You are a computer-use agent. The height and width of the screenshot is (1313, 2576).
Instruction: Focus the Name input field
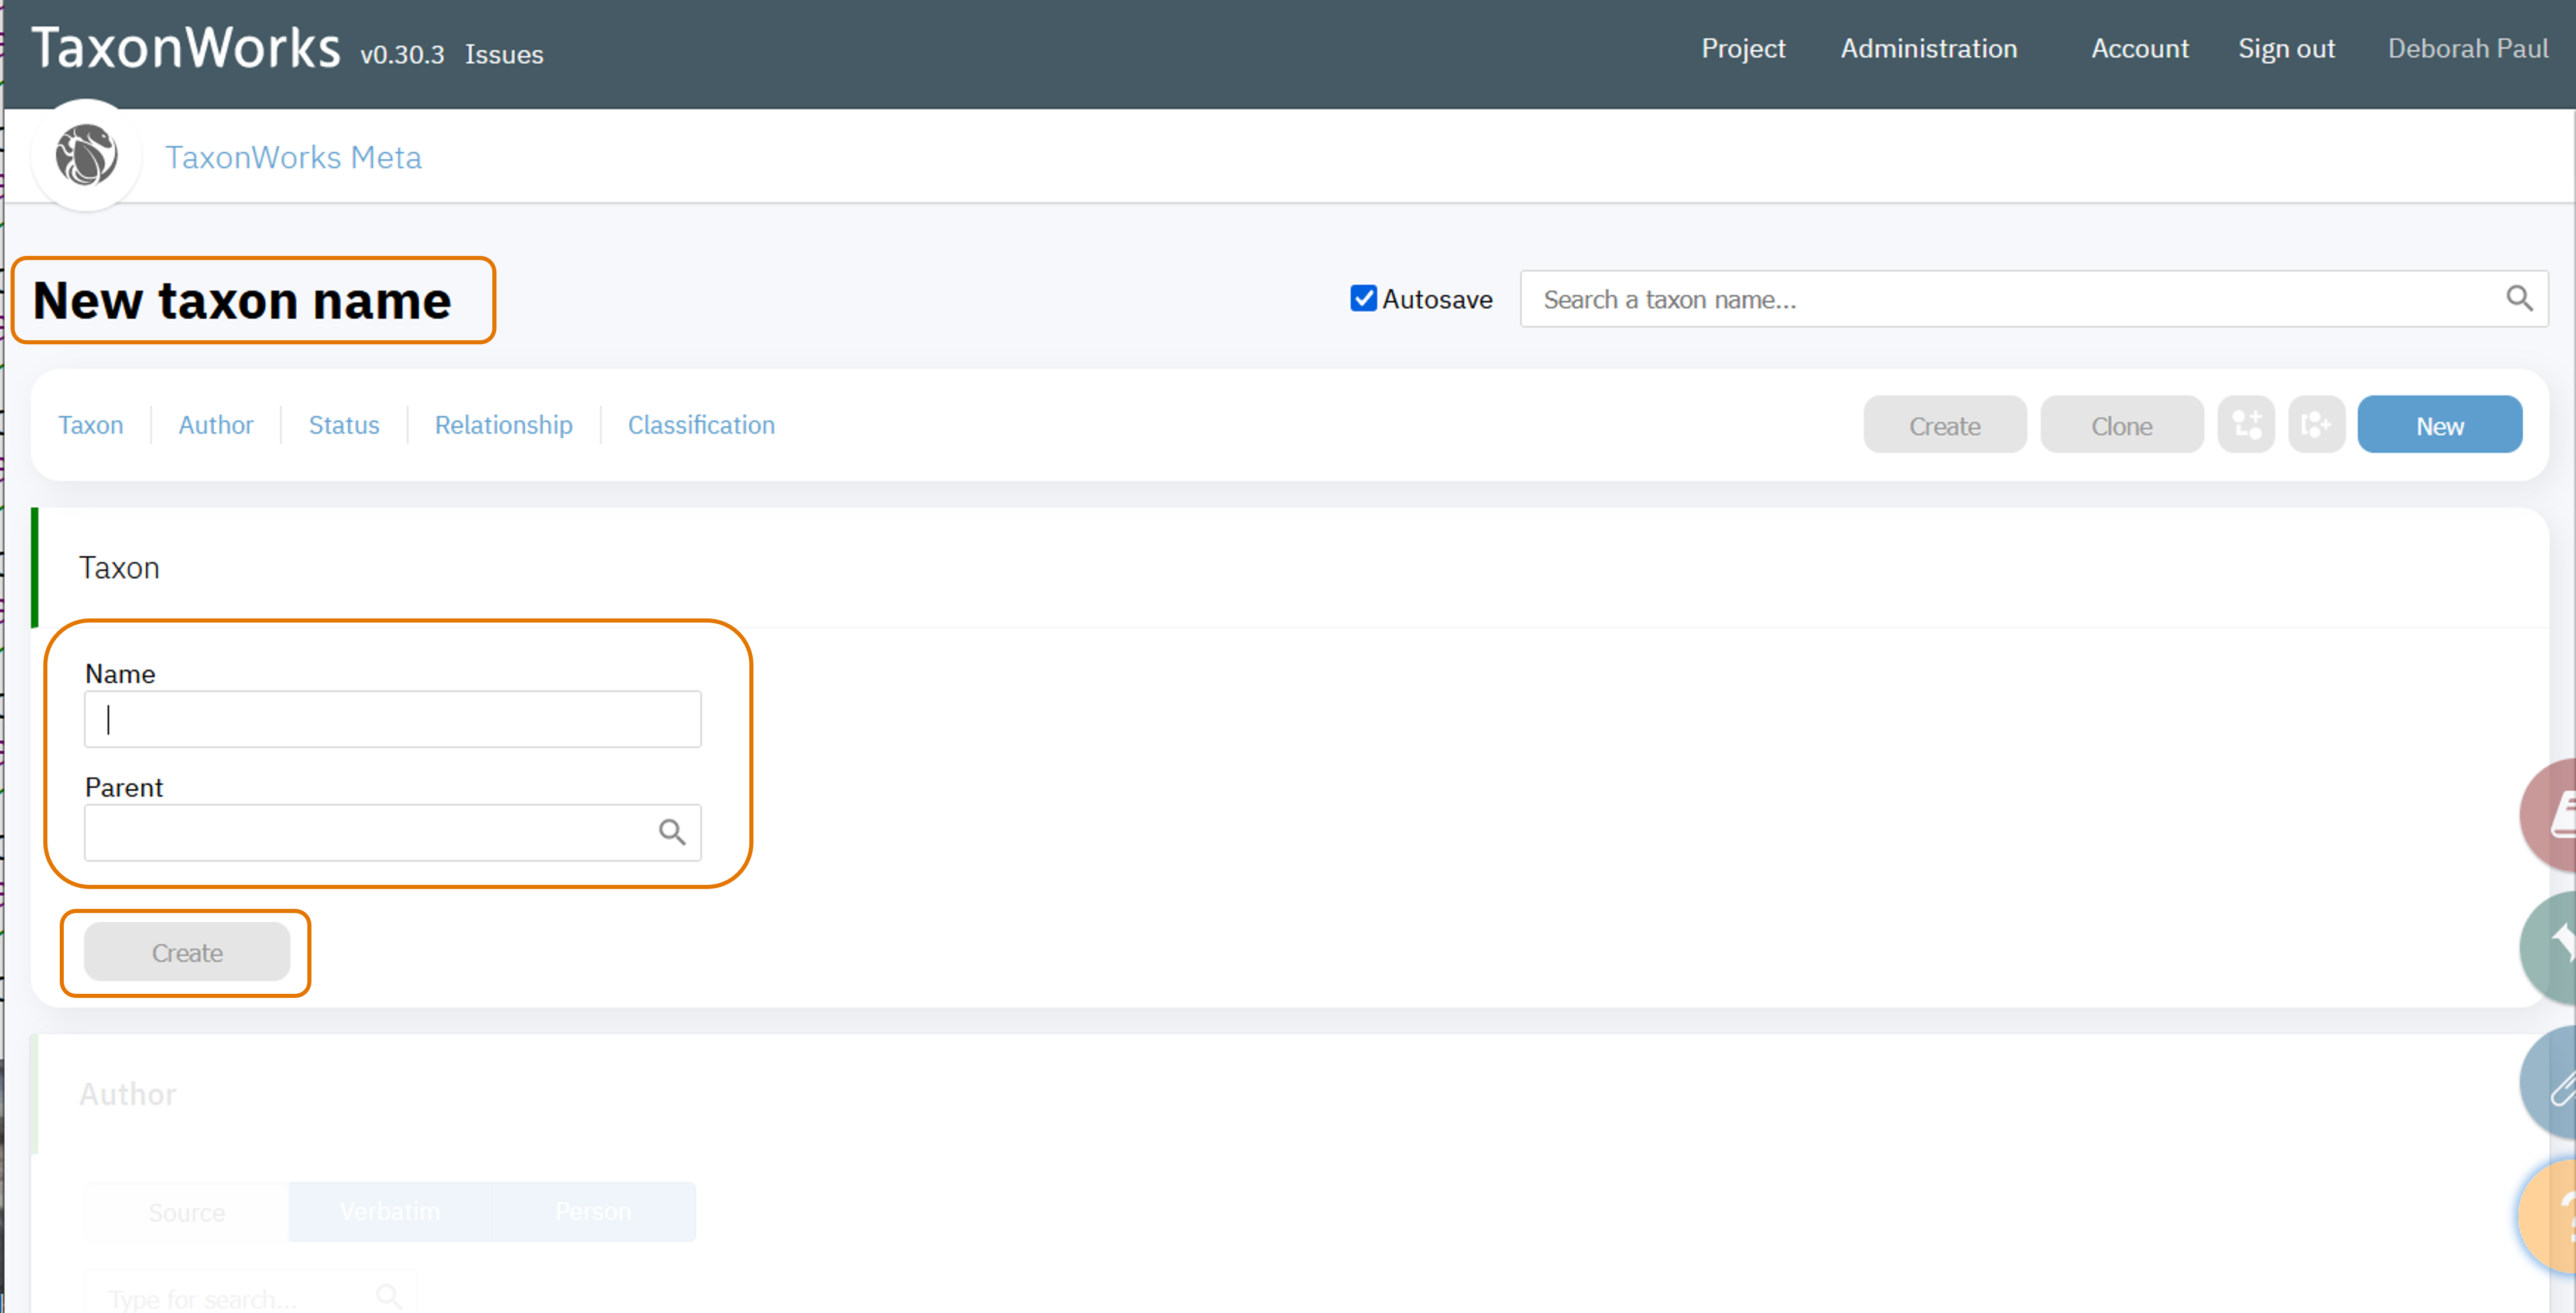click(393, 719)
